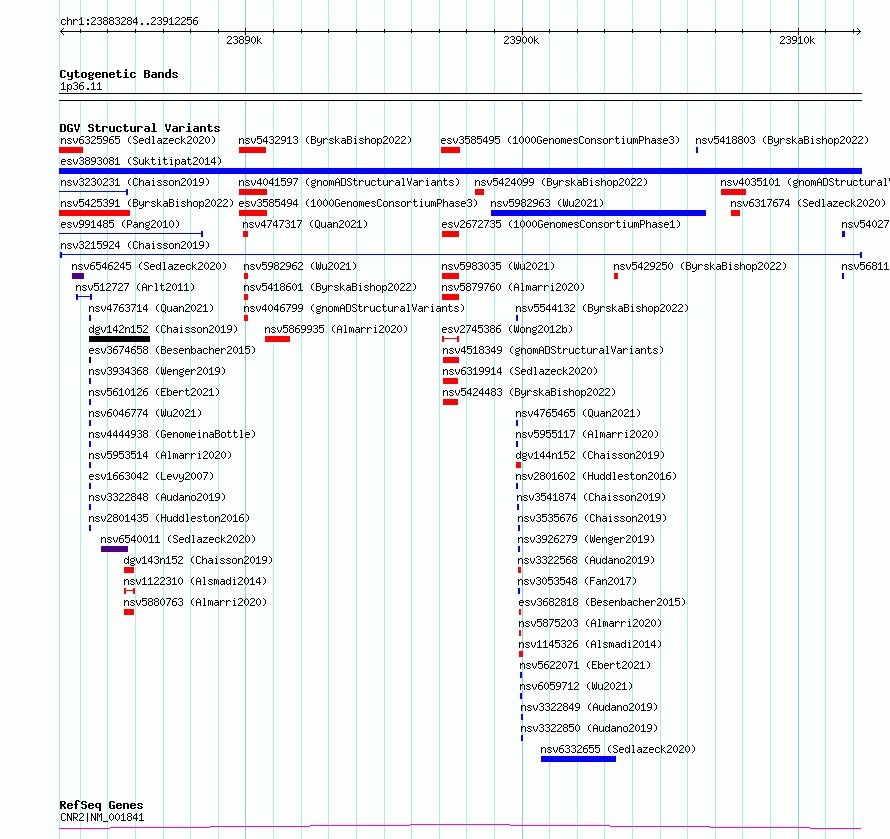Click the 1p36.11 cytogenetic band label
Viewport: 890px width, 839px height.
(81, 86)
